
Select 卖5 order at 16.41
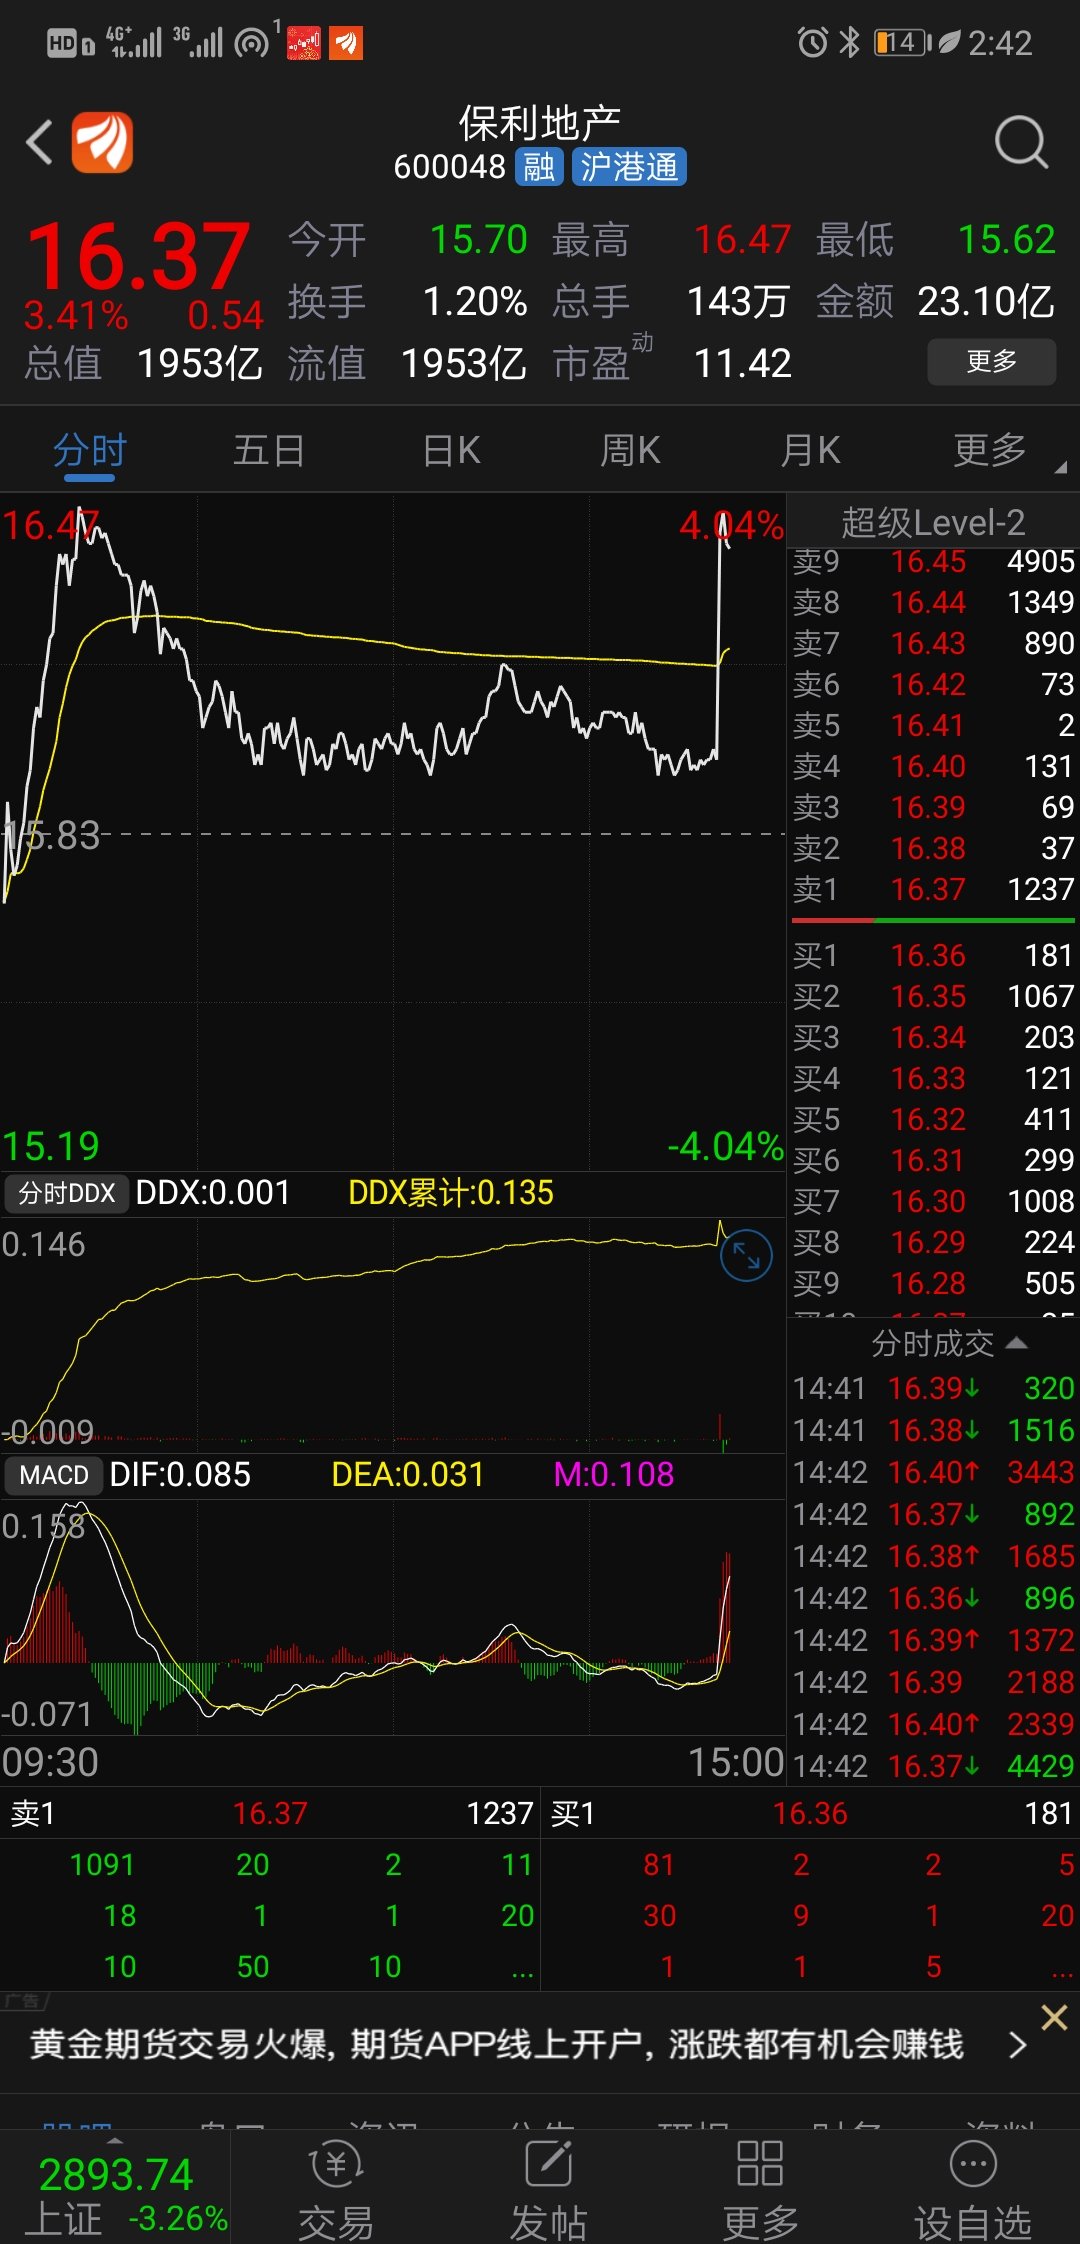933,726
